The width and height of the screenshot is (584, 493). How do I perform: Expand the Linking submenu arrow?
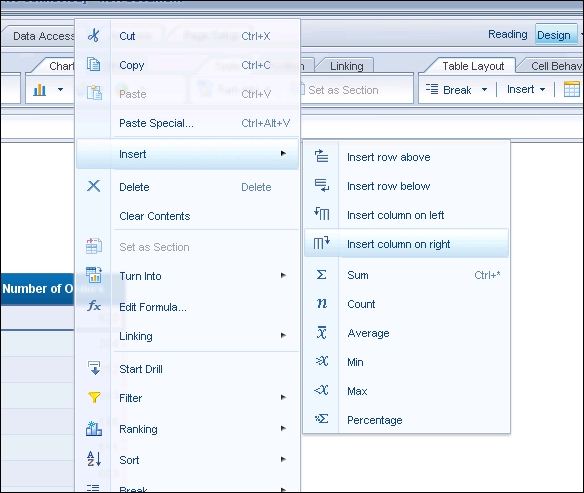click(x=283, y=335)
